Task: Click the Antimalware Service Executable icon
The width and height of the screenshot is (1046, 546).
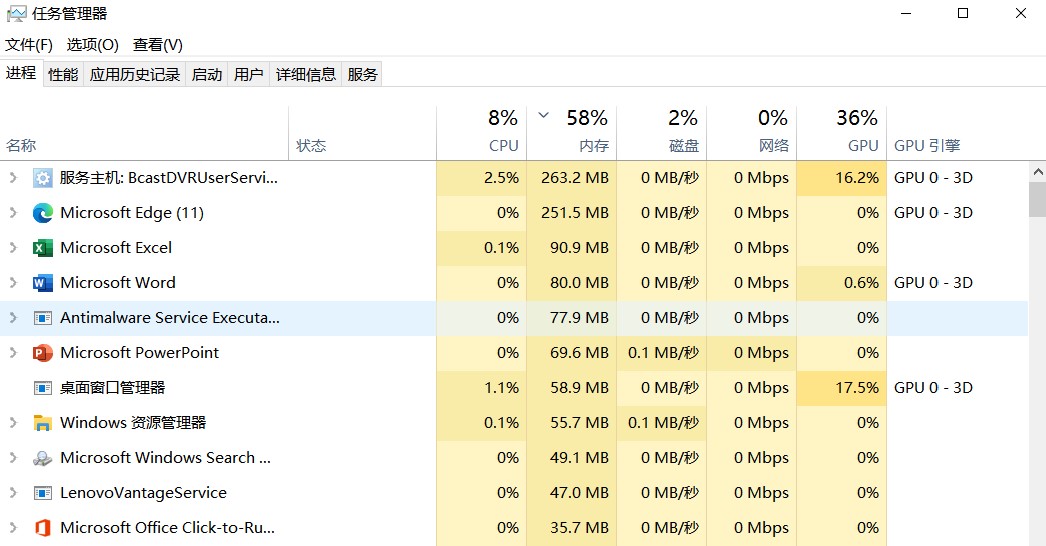Action: (x=43, y=318)
